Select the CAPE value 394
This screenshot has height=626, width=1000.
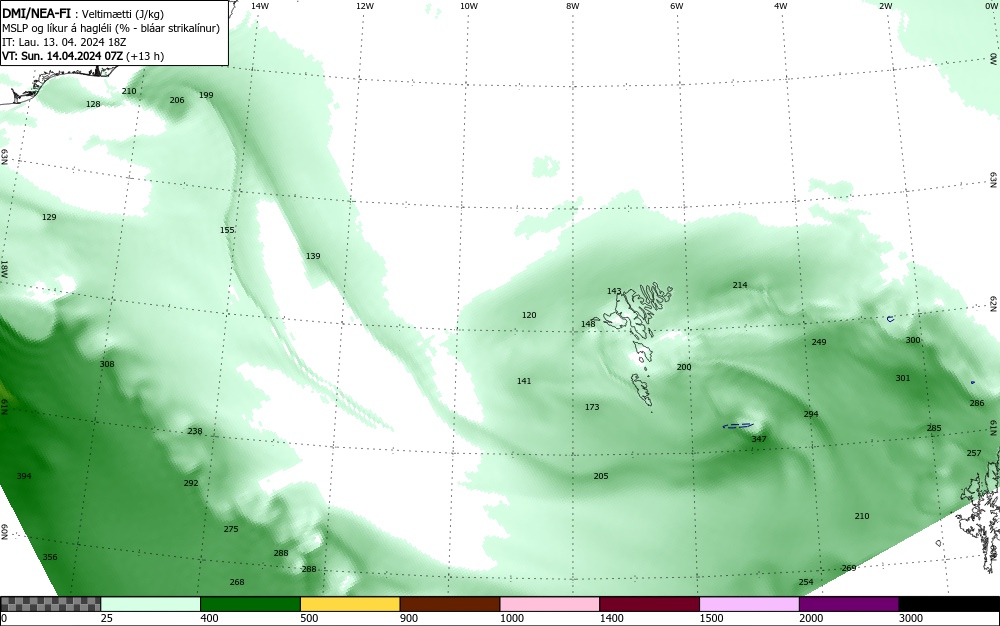tap(24, 476)
